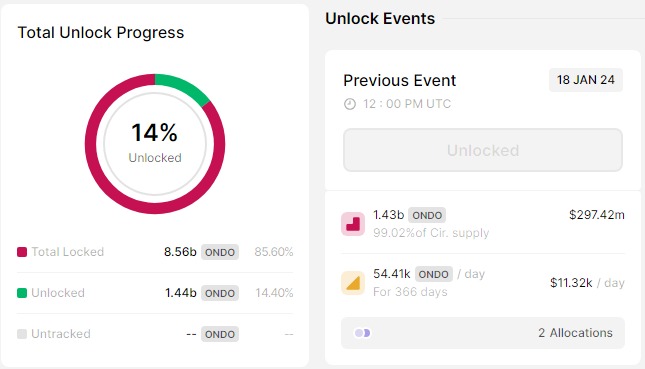
Task: Expand the 2 Allocations row
Action: [483, 333]
